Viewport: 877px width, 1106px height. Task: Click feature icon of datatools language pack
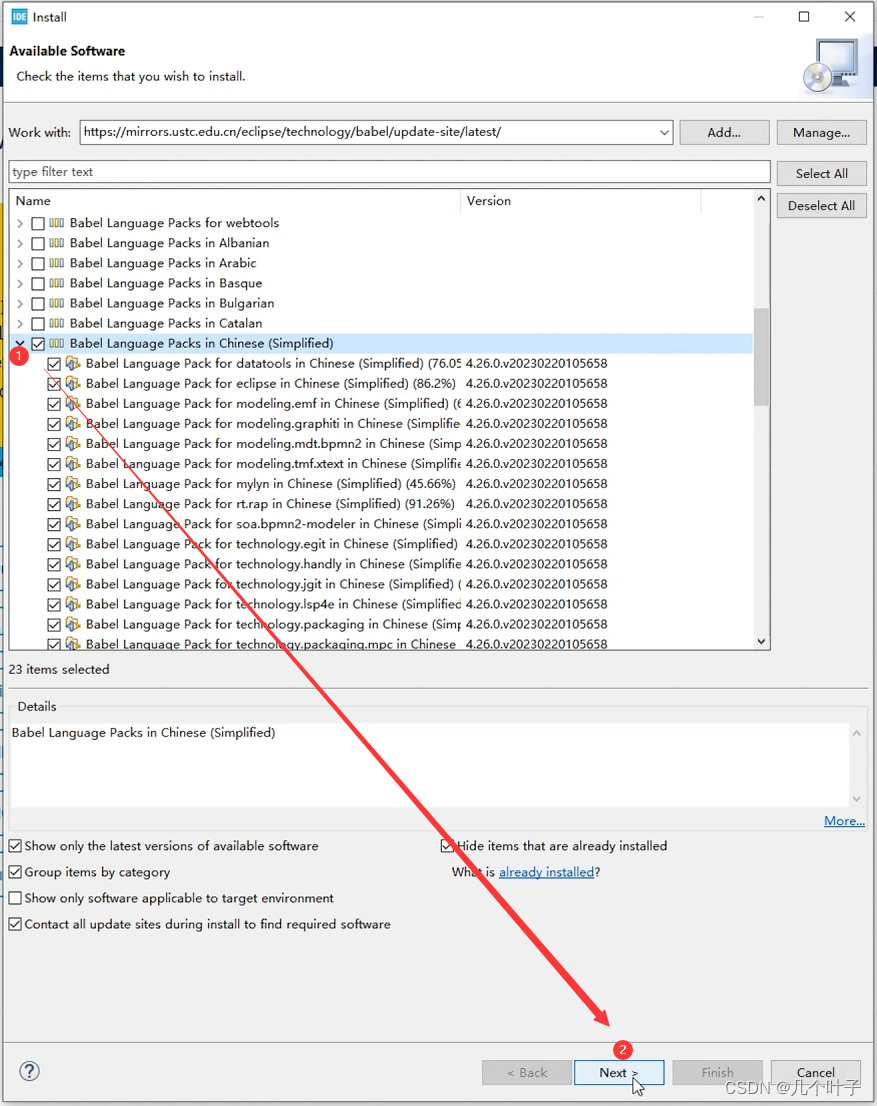click(73, 363)
